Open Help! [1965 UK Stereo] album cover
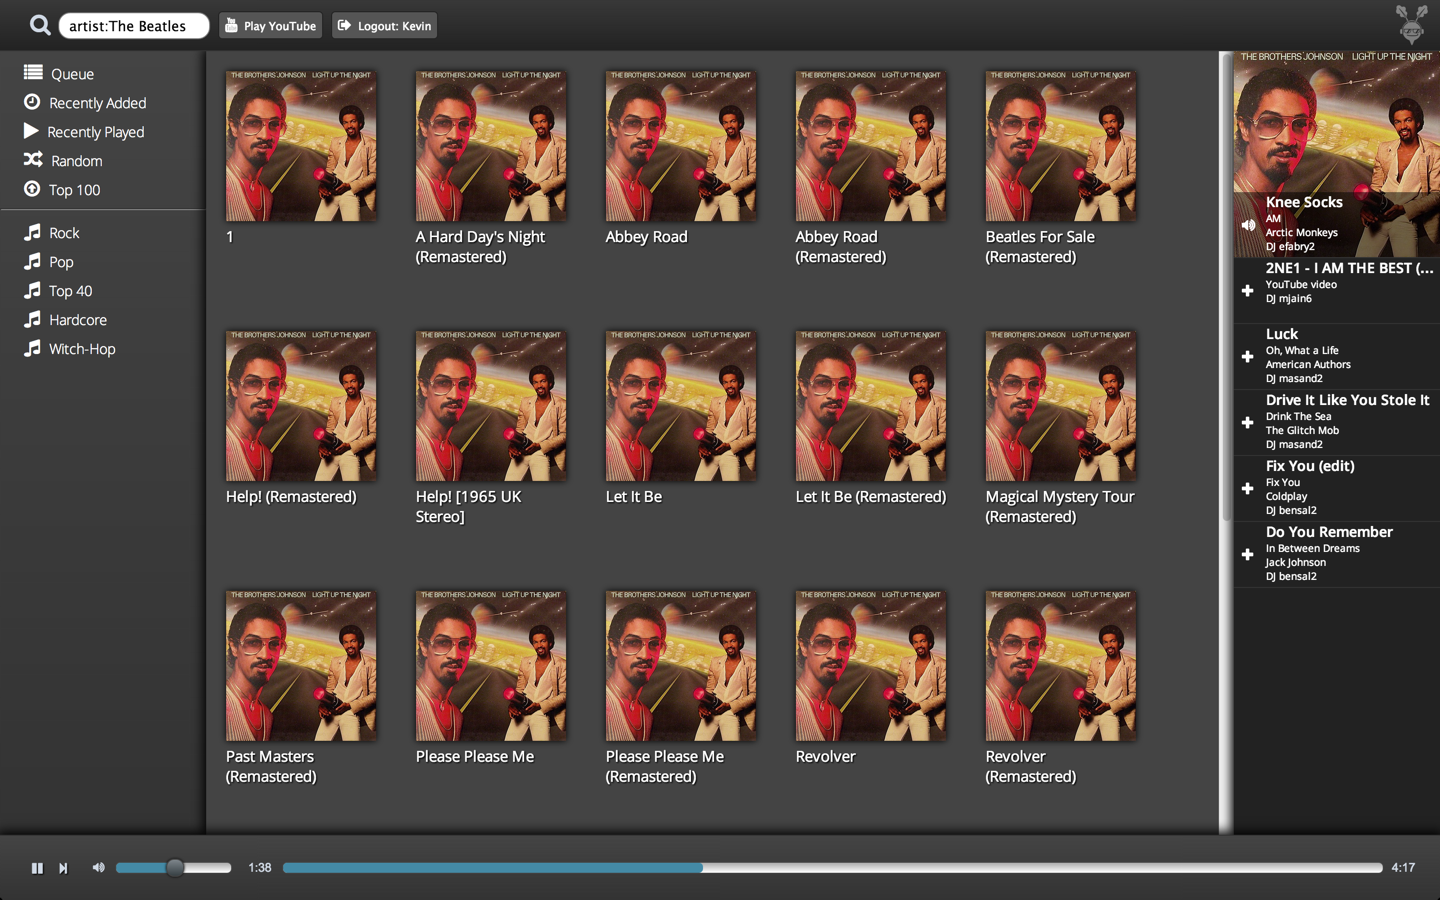This screenshot has width=1440, height=900. tap(491, 406)
